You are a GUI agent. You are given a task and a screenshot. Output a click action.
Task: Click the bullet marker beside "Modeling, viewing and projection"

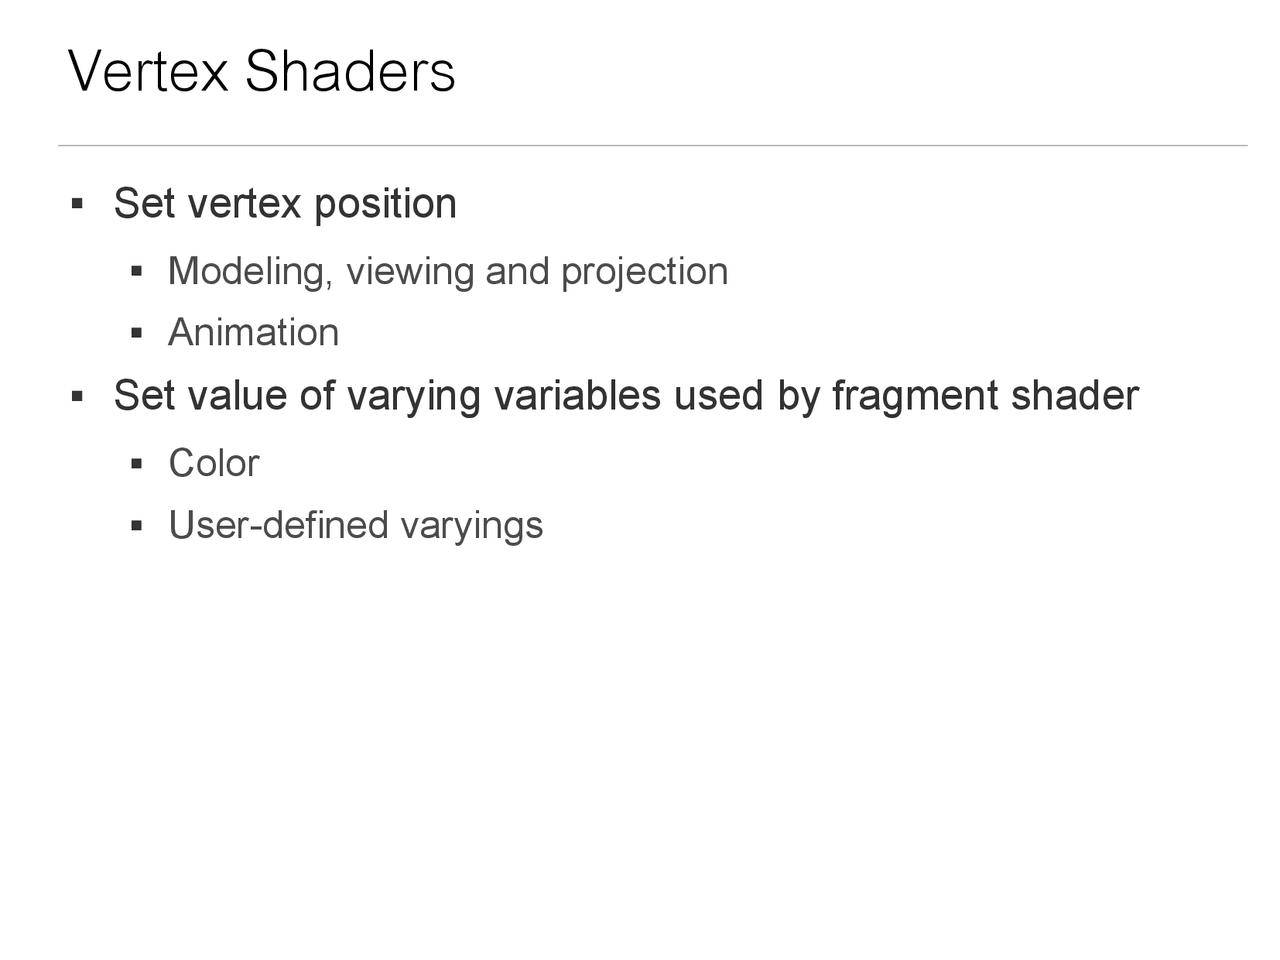coord(137,272)
